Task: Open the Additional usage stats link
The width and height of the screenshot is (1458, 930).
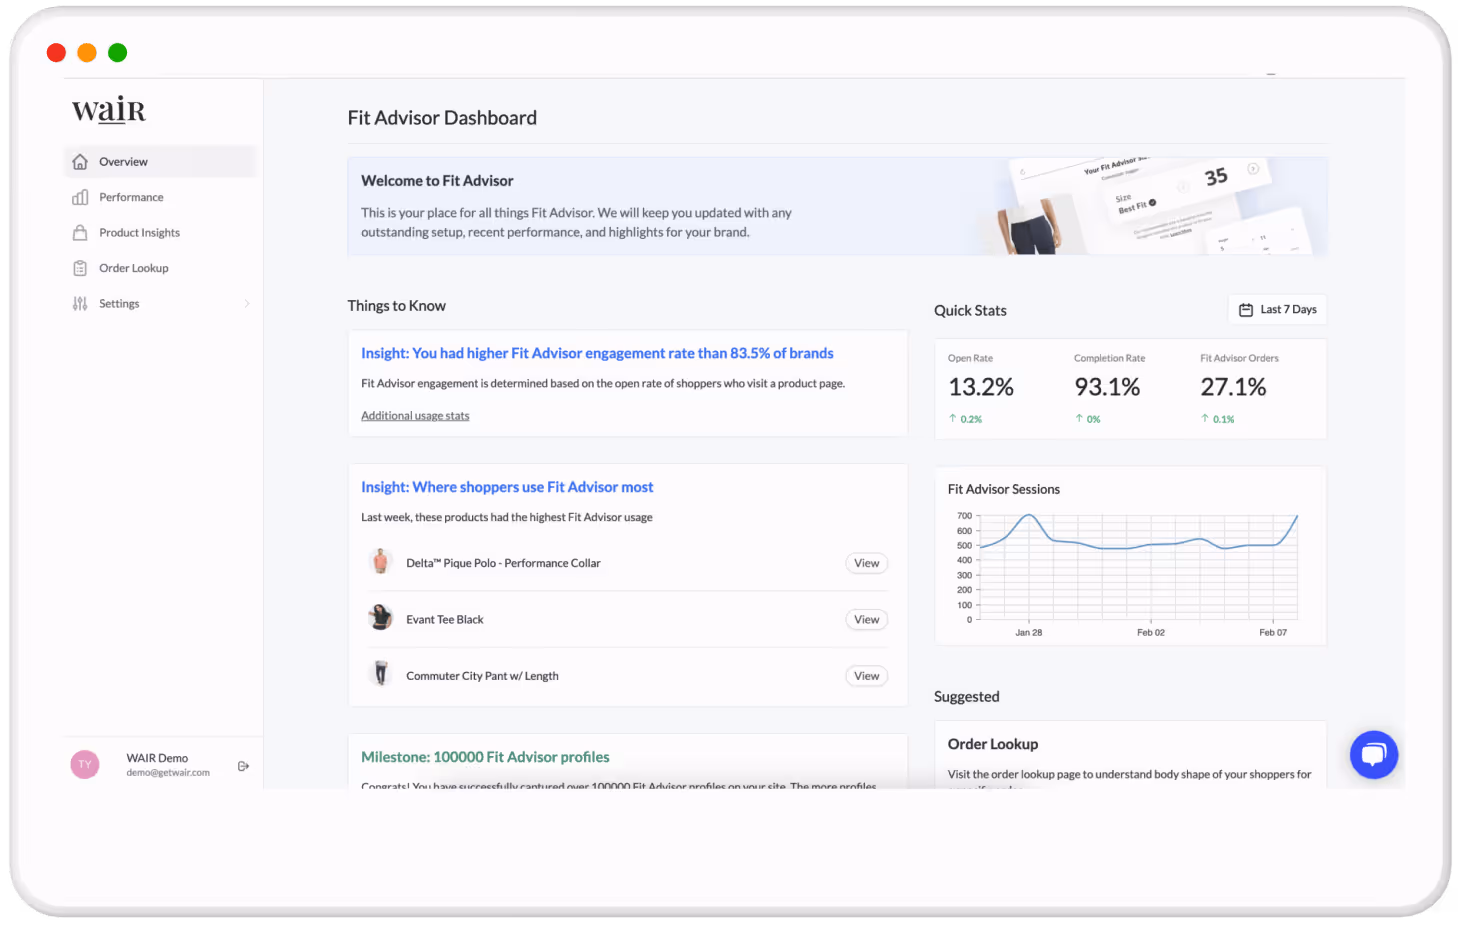Action: tap(415, 415)
